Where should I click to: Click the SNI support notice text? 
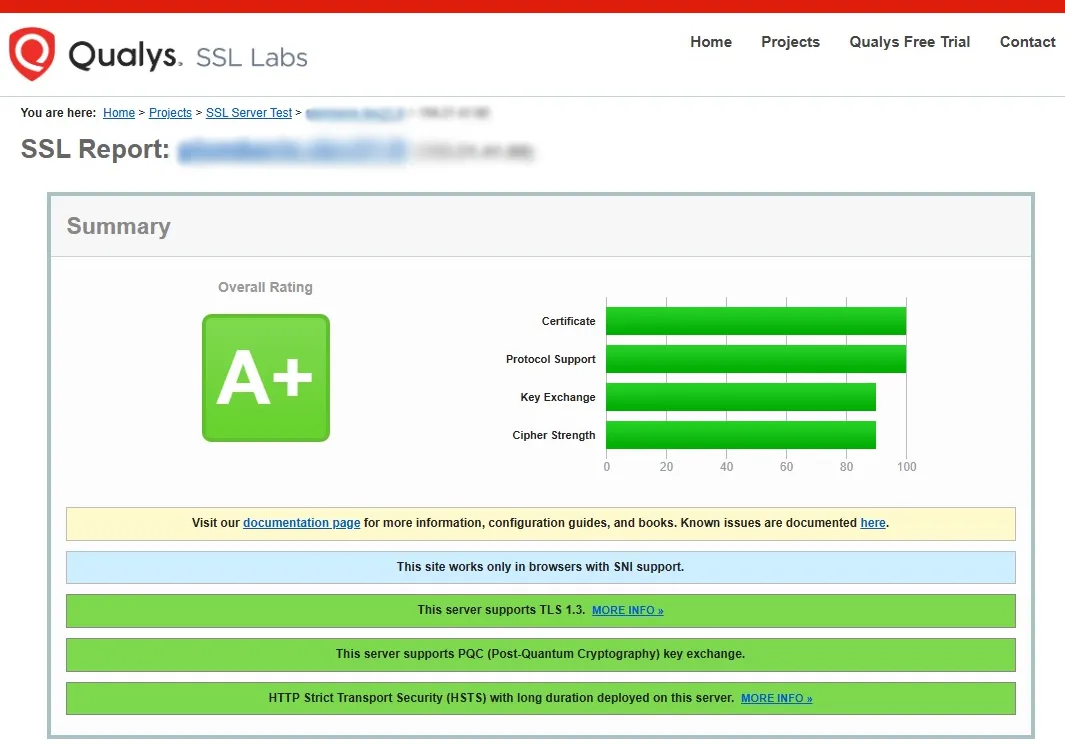(x=541, y=567)
